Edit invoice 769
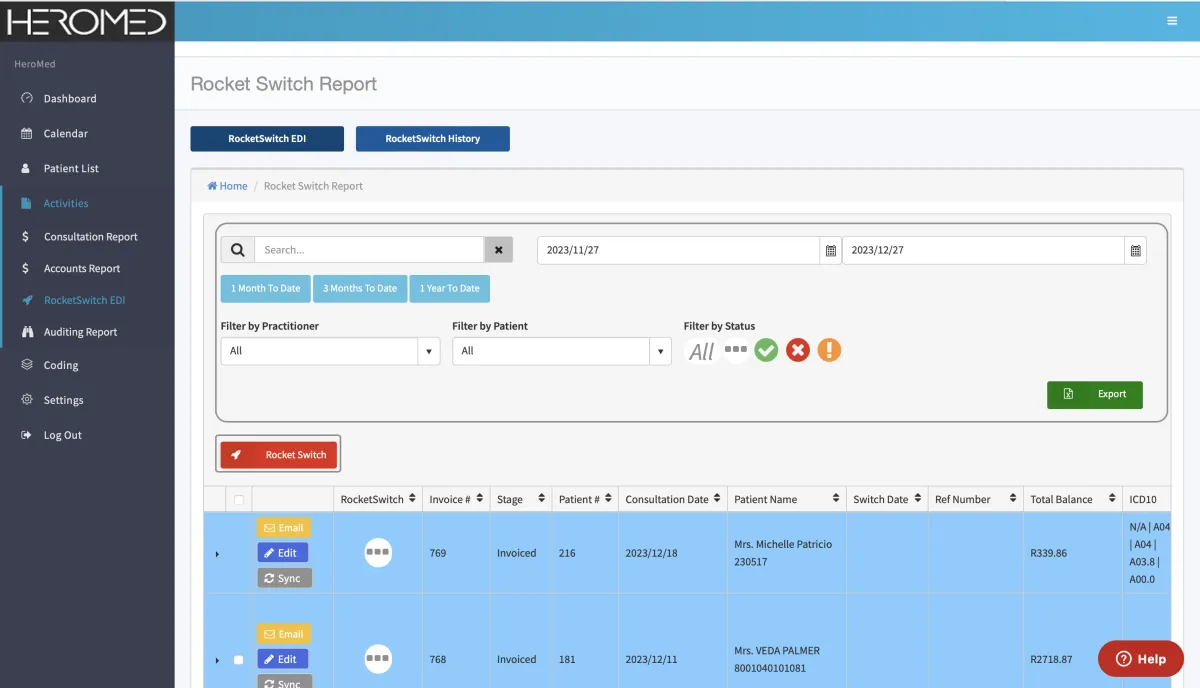This screenshot has height=688, width=1200. (x=282, y=553)
